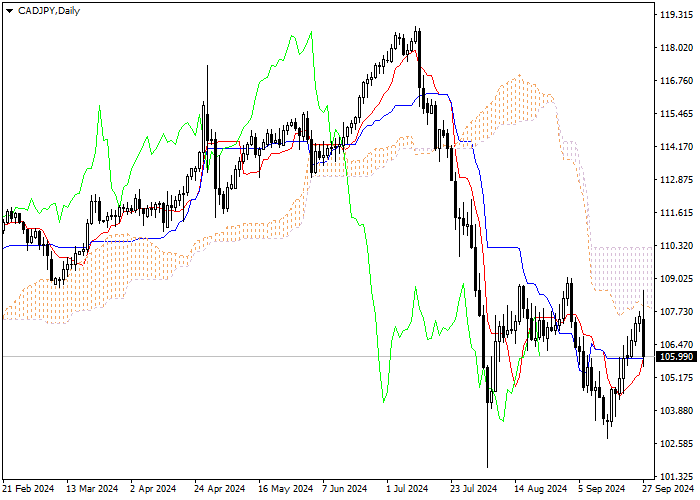Click the 16 May 2024 date label
Screen dimensions: 700x500
tap(285, 489)
